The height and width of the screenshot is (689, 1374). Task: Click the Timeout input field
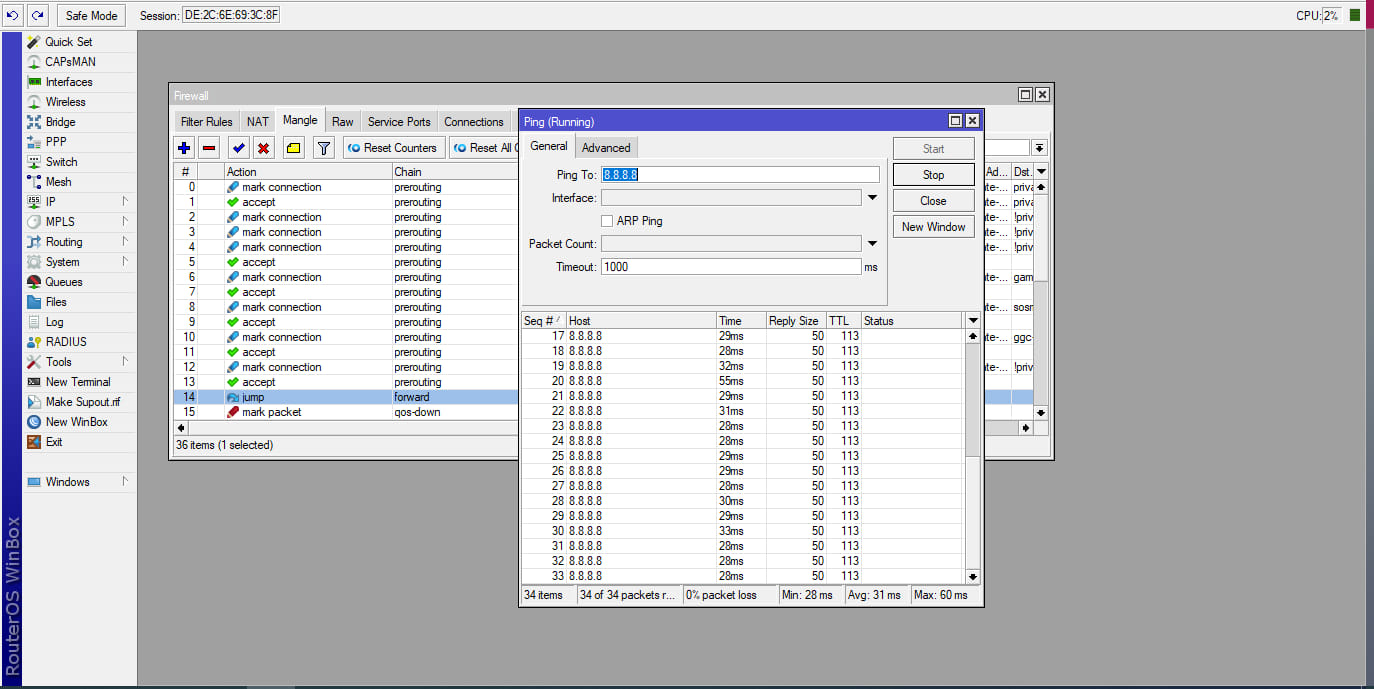tap(731, 267)
